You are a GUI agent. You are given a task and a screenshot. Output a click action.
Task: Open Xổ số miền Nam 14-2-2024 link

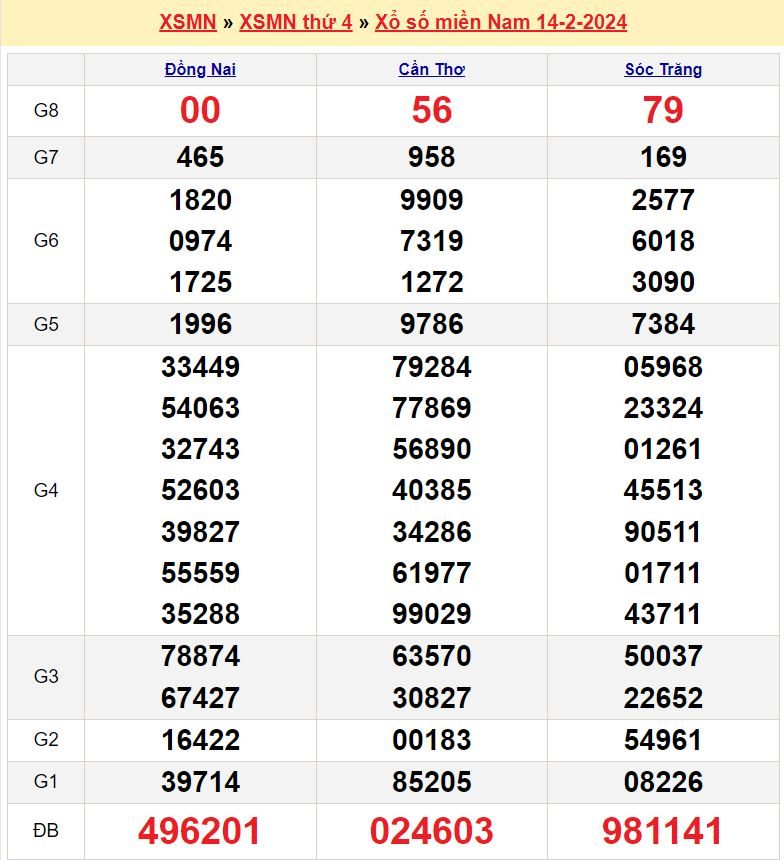click(500, 22)
